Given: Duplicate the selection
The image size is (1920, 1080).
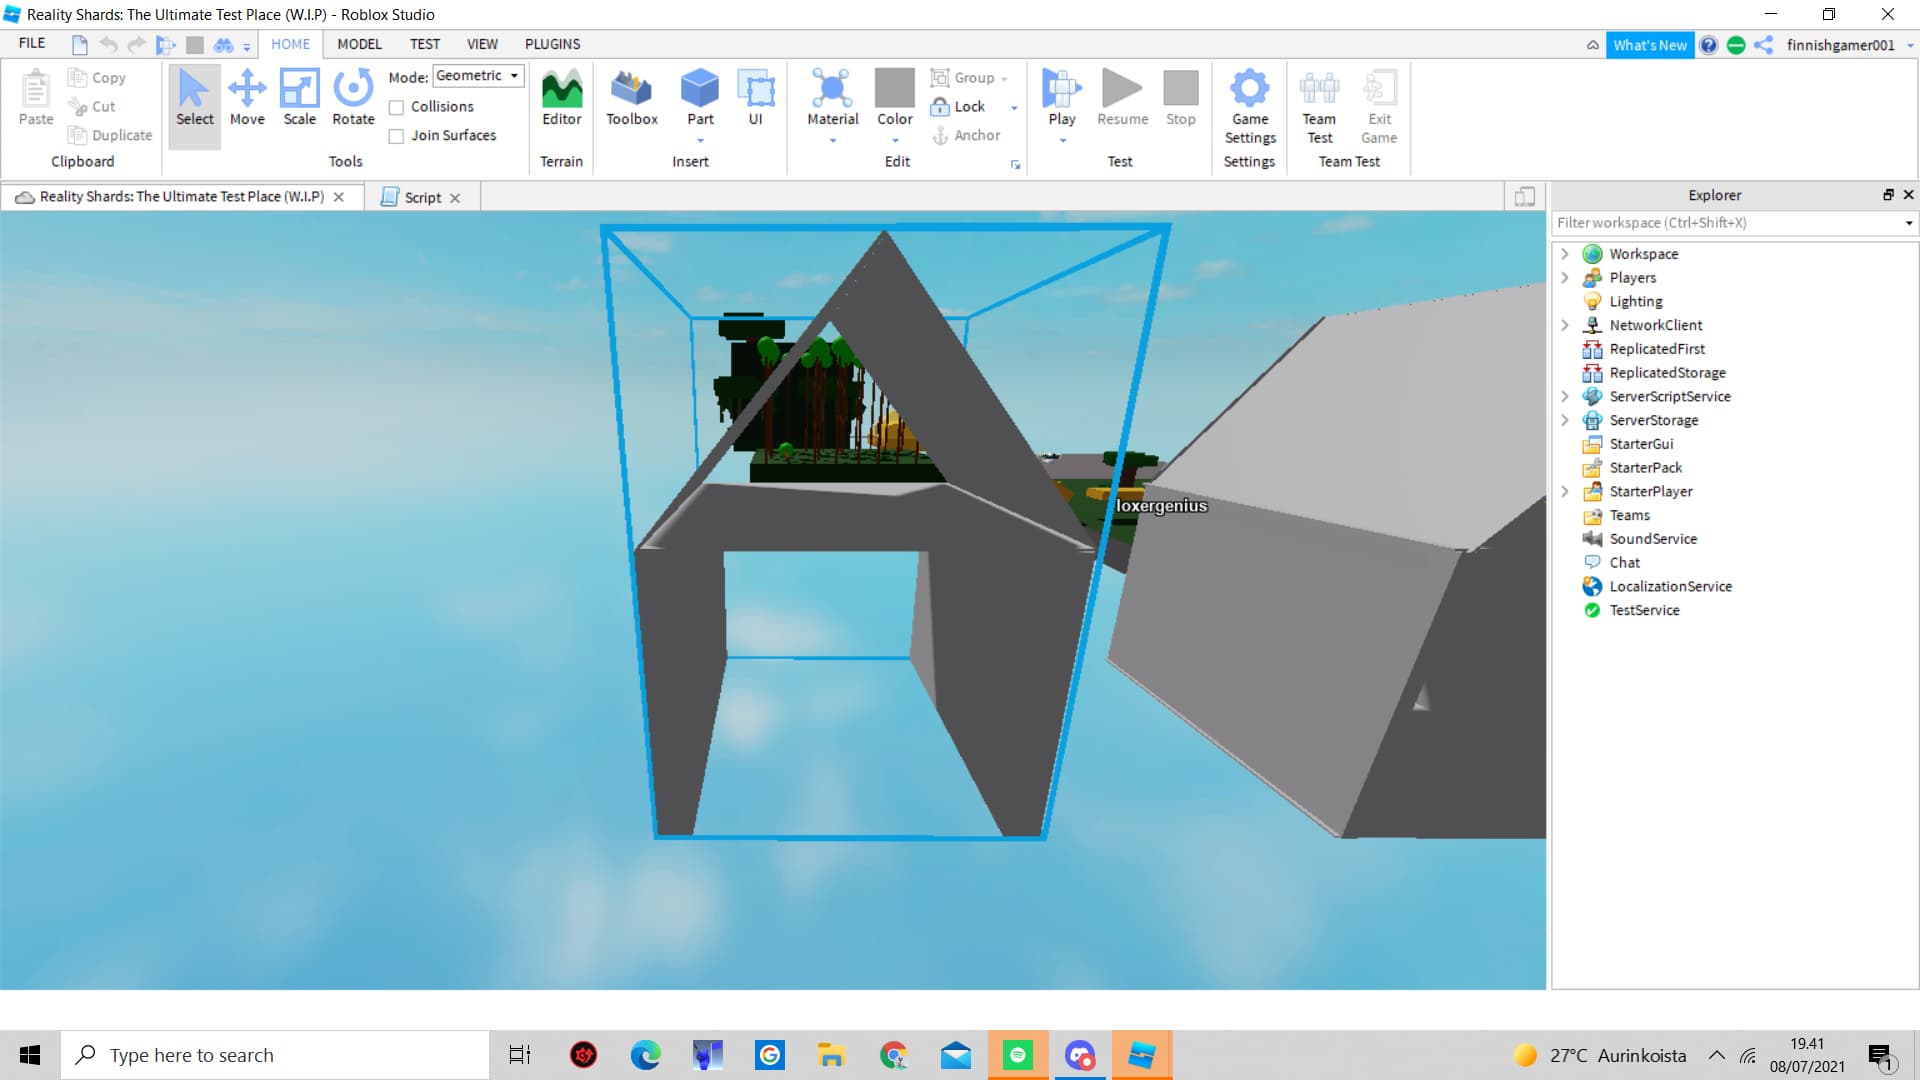Looking at the screenshot, I should (x=110, y=136).
